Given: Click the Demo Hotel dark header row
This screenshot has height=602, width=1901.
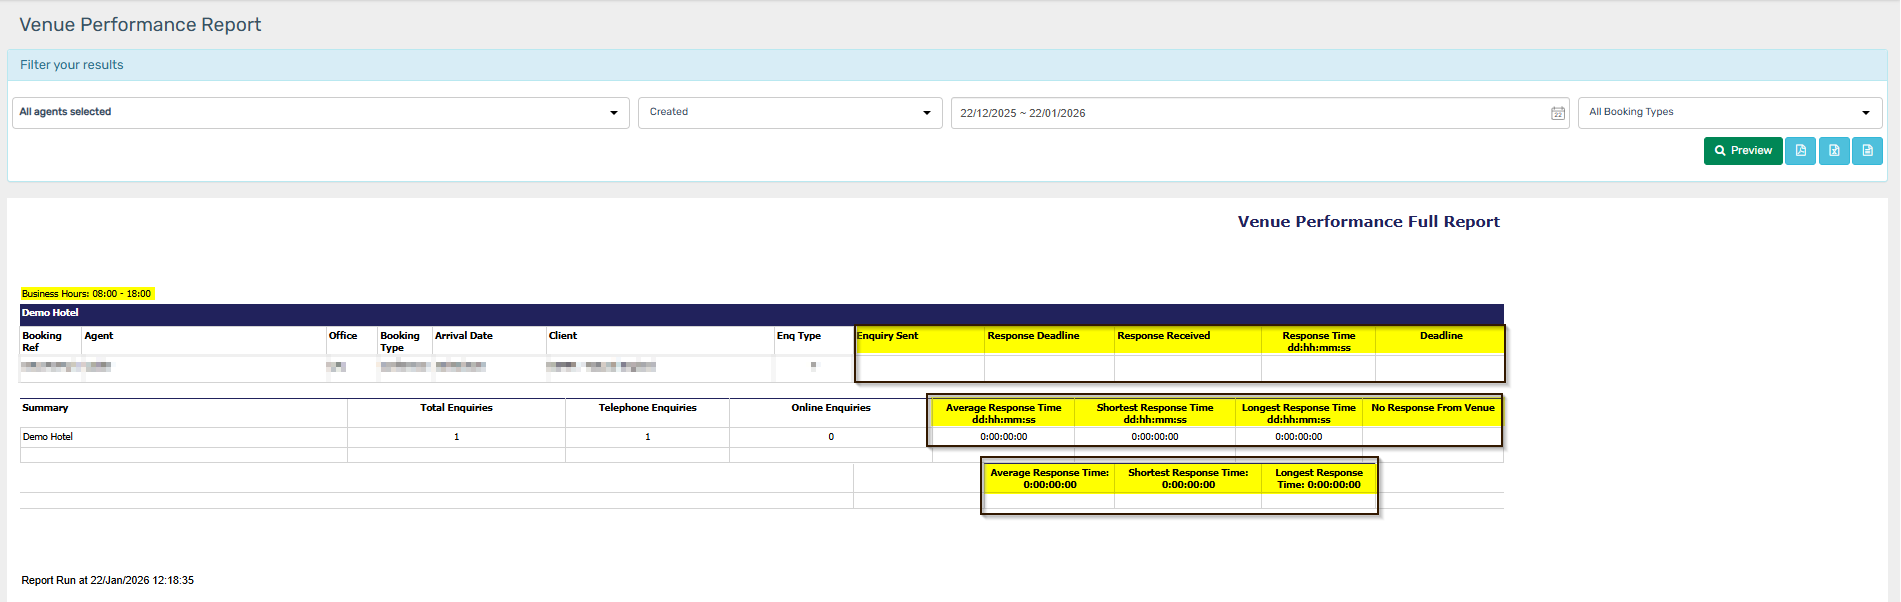Looking at the screenshot, I should pos(762,313).
